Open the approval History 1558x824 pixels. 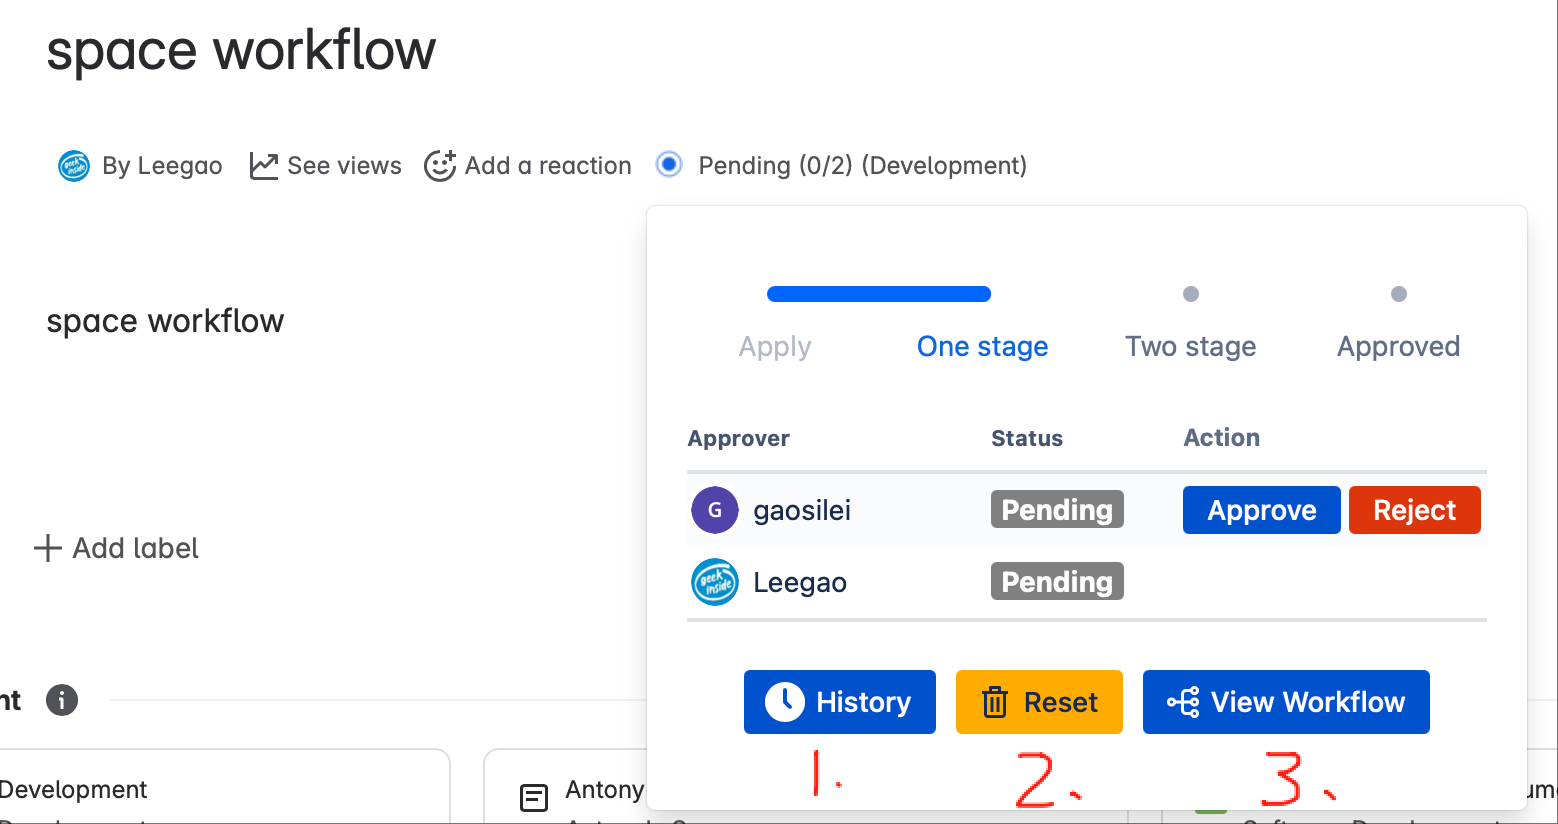click(x=840, y=702)
